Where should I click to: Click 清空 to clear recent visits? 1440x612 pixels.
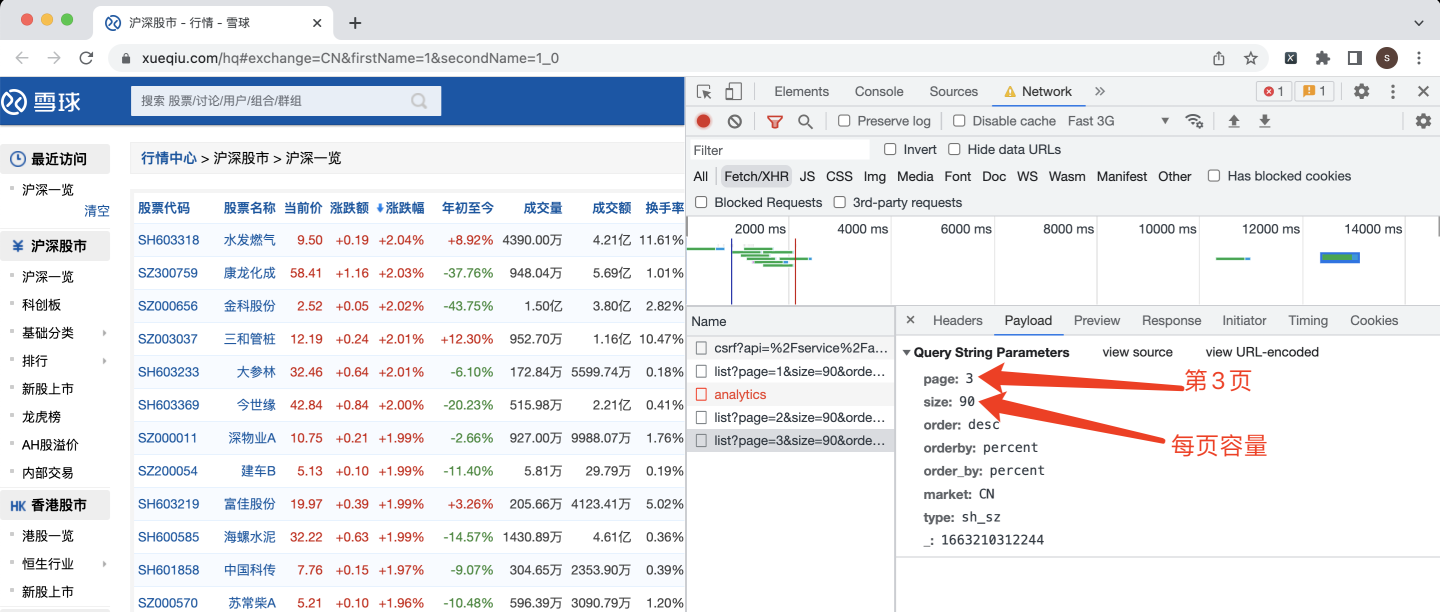pyautogui.click(x=97, y=211)
